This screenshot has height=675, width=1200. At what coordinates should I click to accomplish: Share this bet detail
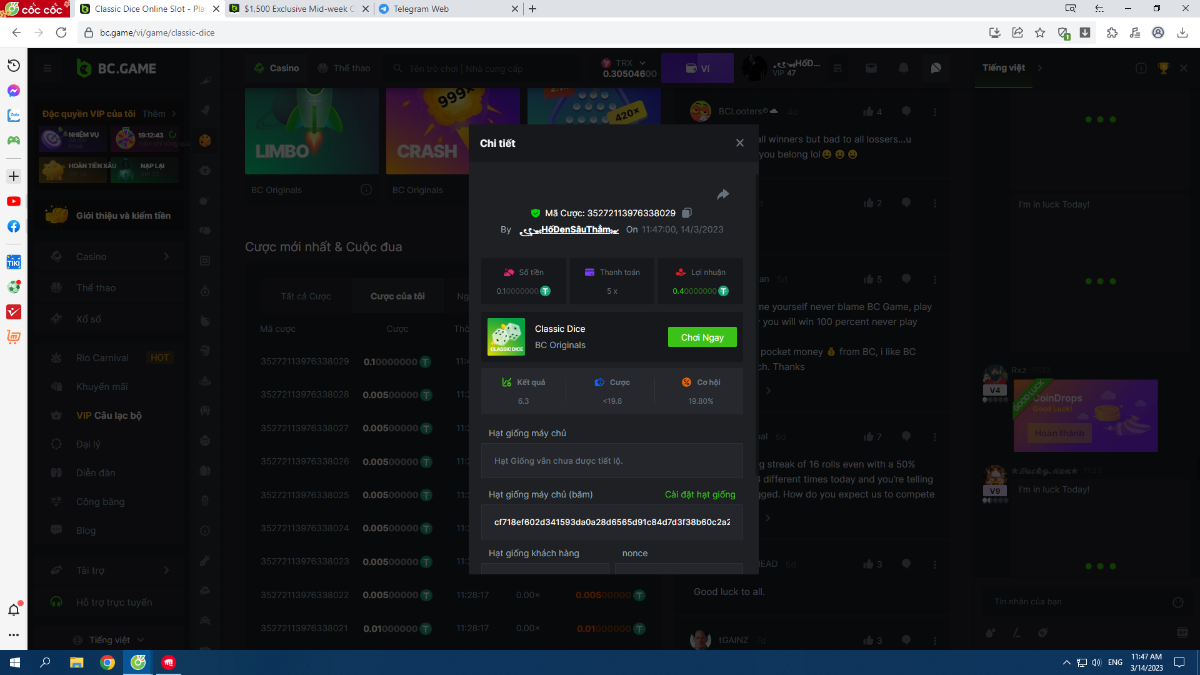tap(723, 194)
